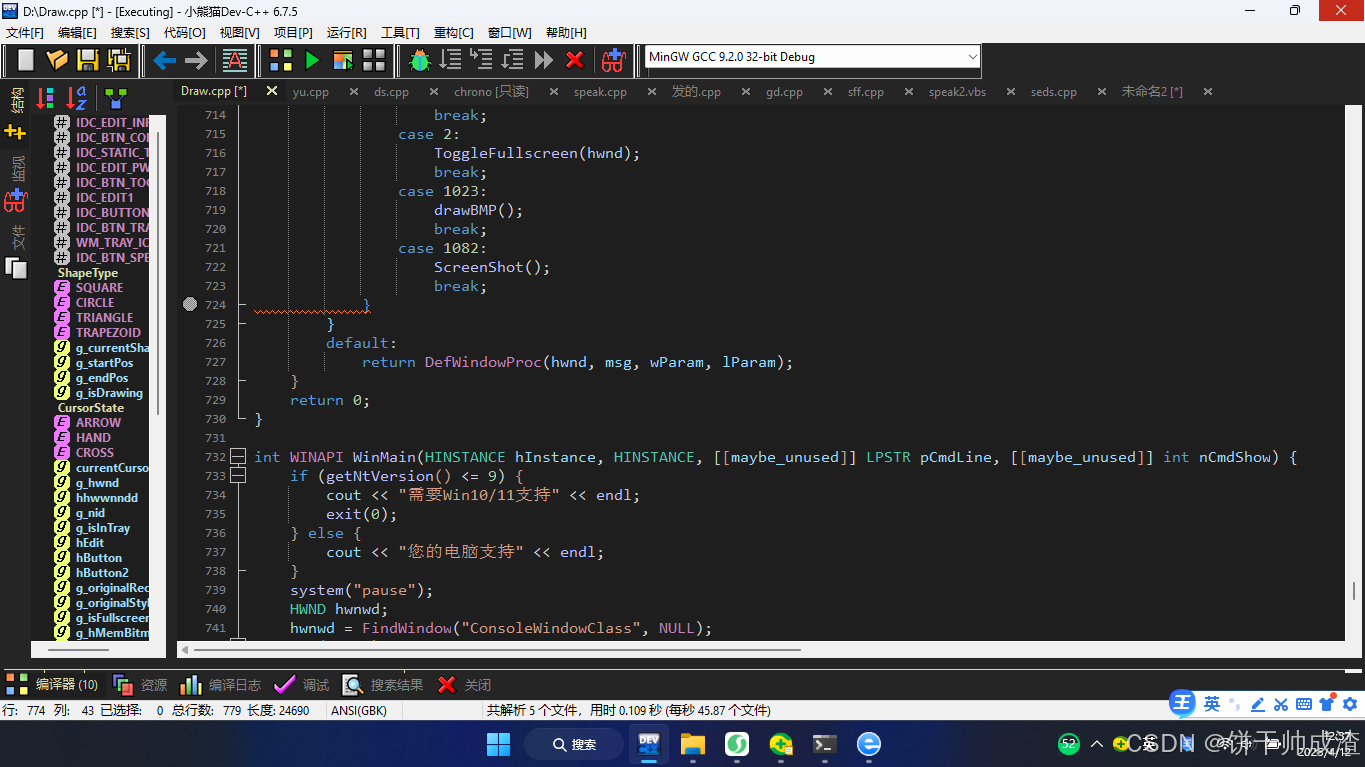Click the Step Into debug icon

click(x=482, y=60)
